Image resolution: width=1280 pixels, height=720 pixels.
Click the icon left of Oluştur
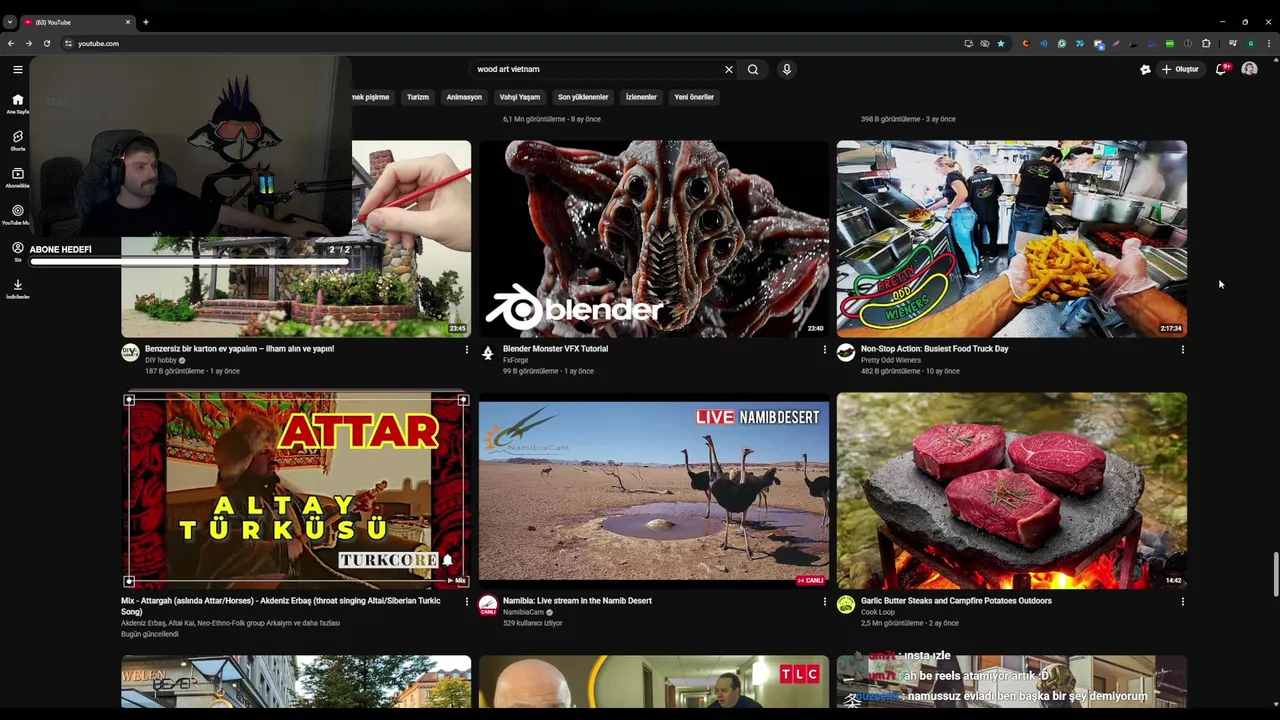pos(1145,69)
